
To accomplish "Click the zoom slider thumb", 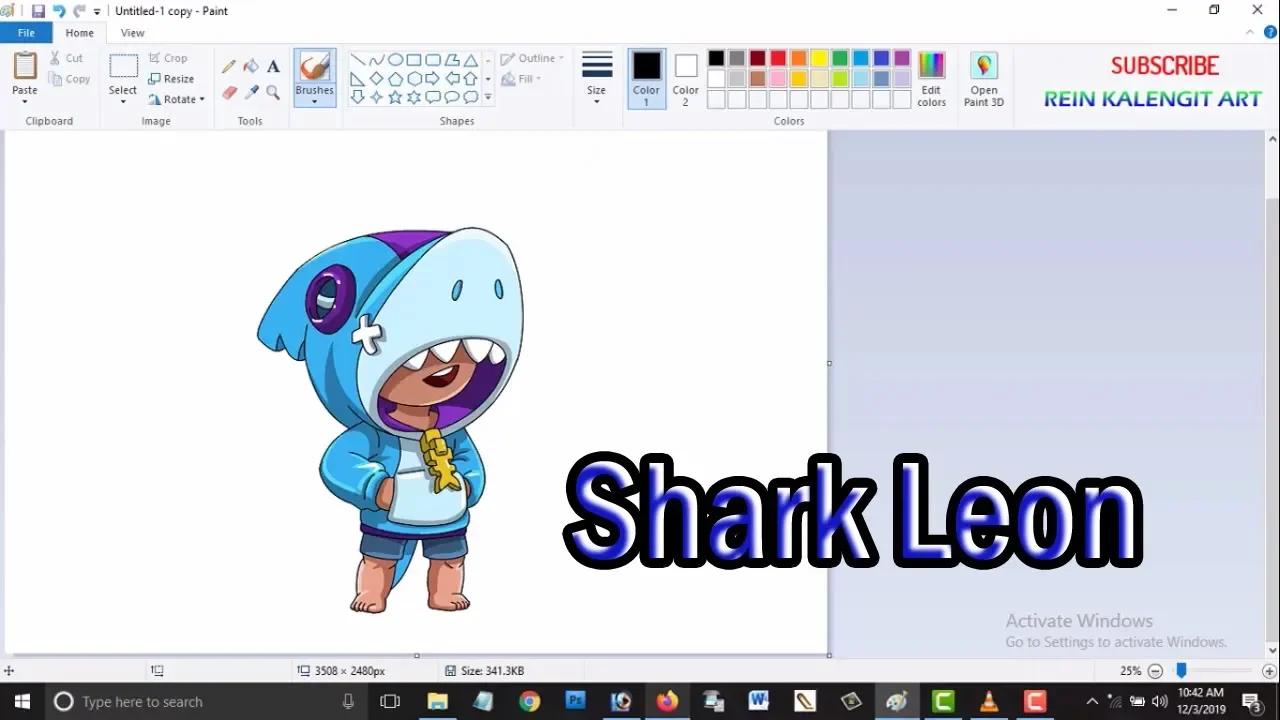I will [1181, 671].
